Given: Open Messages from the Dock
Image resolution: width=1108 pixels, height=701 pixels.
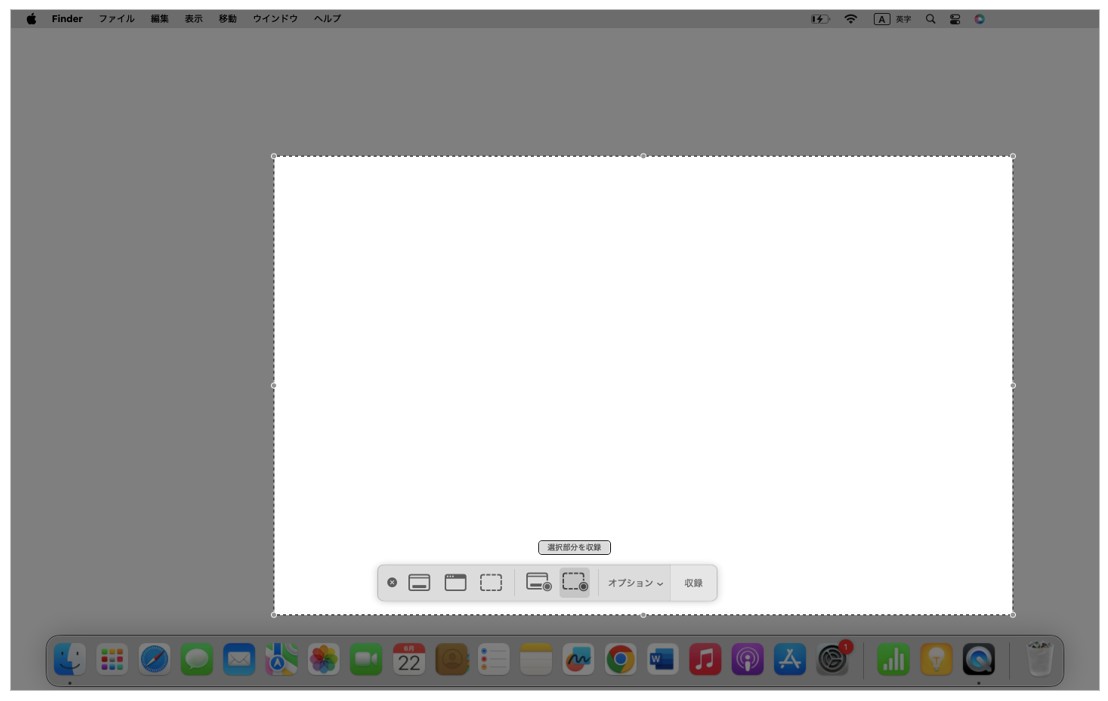Looking at the screenshot, I should (196, 660).
